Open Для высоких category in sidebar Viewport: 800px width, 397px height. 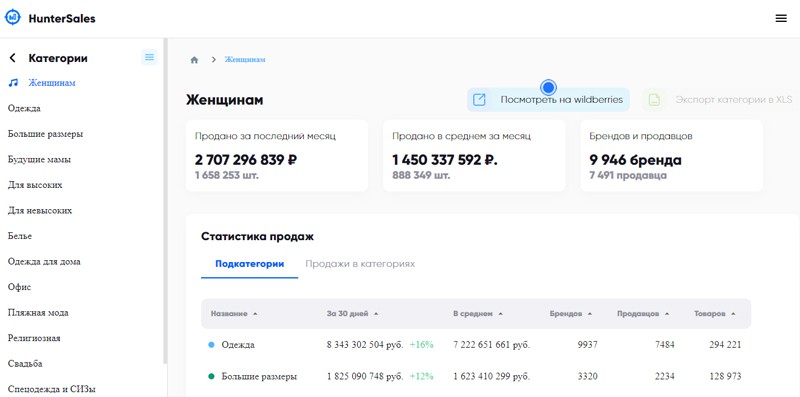(x=35, y=185)
